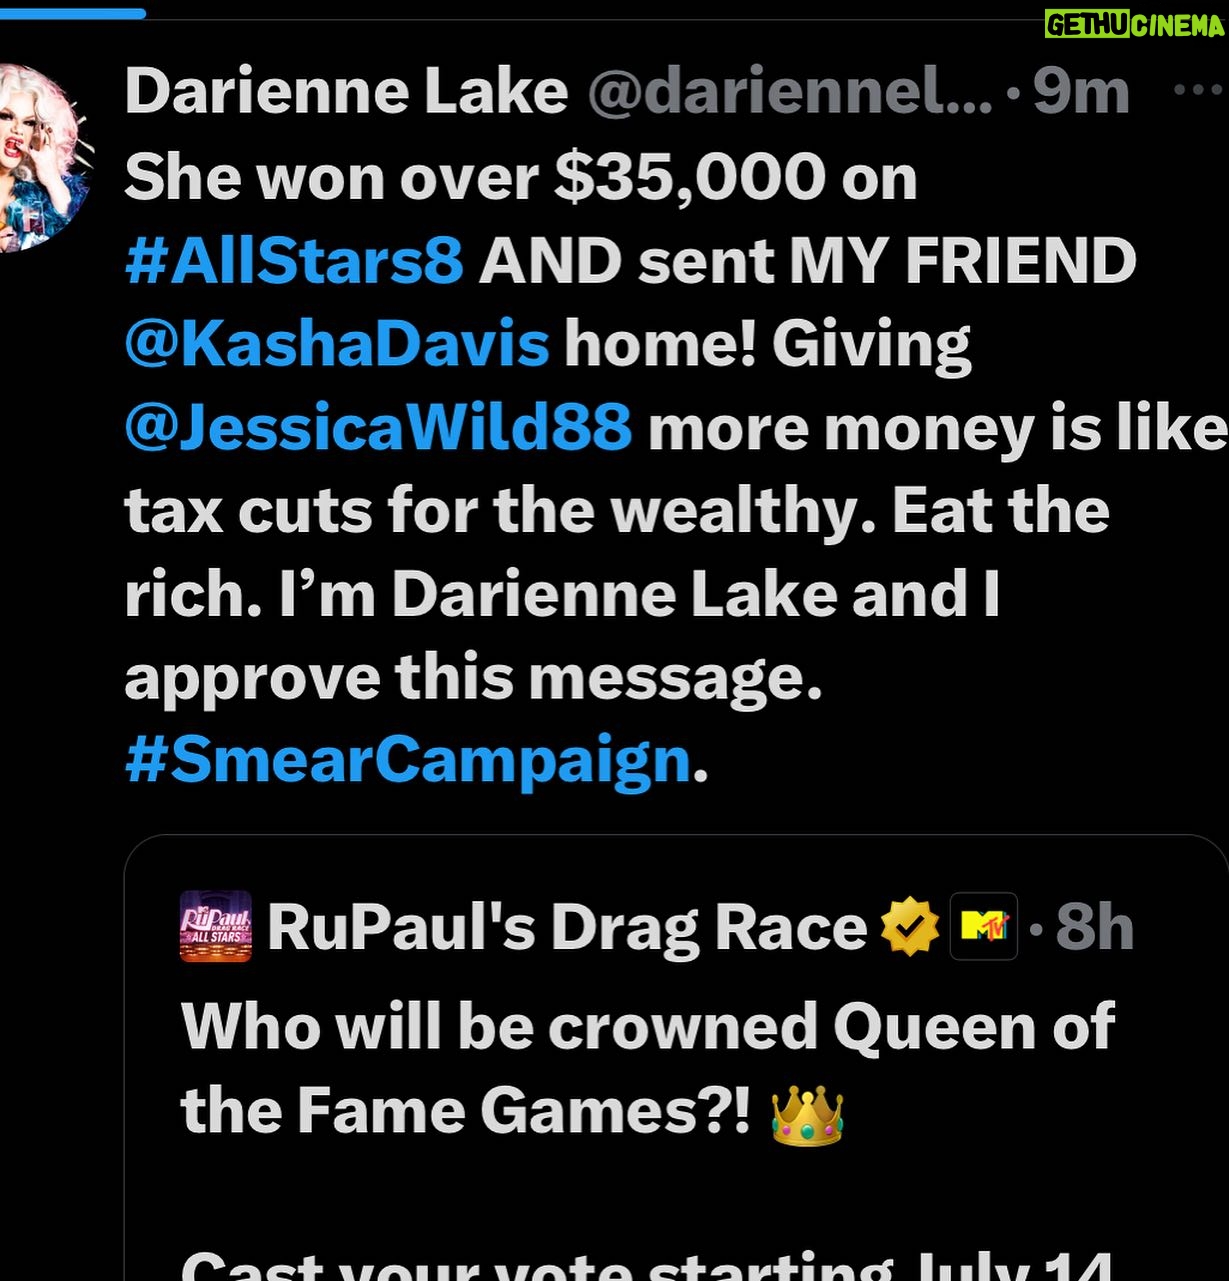This screenshot has width=1229, height=1281.
Task: Click the 9m tweet timestamp
Action: point(1080,92)
